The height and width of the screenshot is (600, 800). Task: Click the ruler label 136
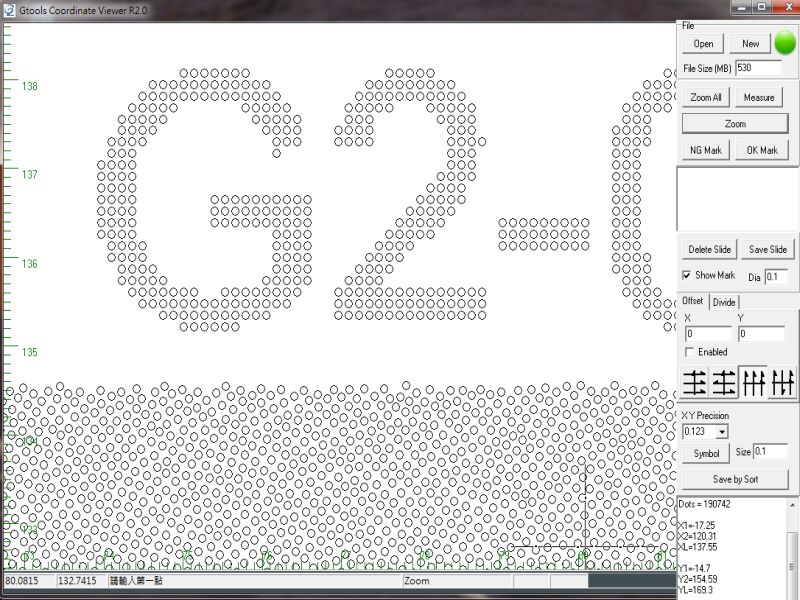coord(30,264)
